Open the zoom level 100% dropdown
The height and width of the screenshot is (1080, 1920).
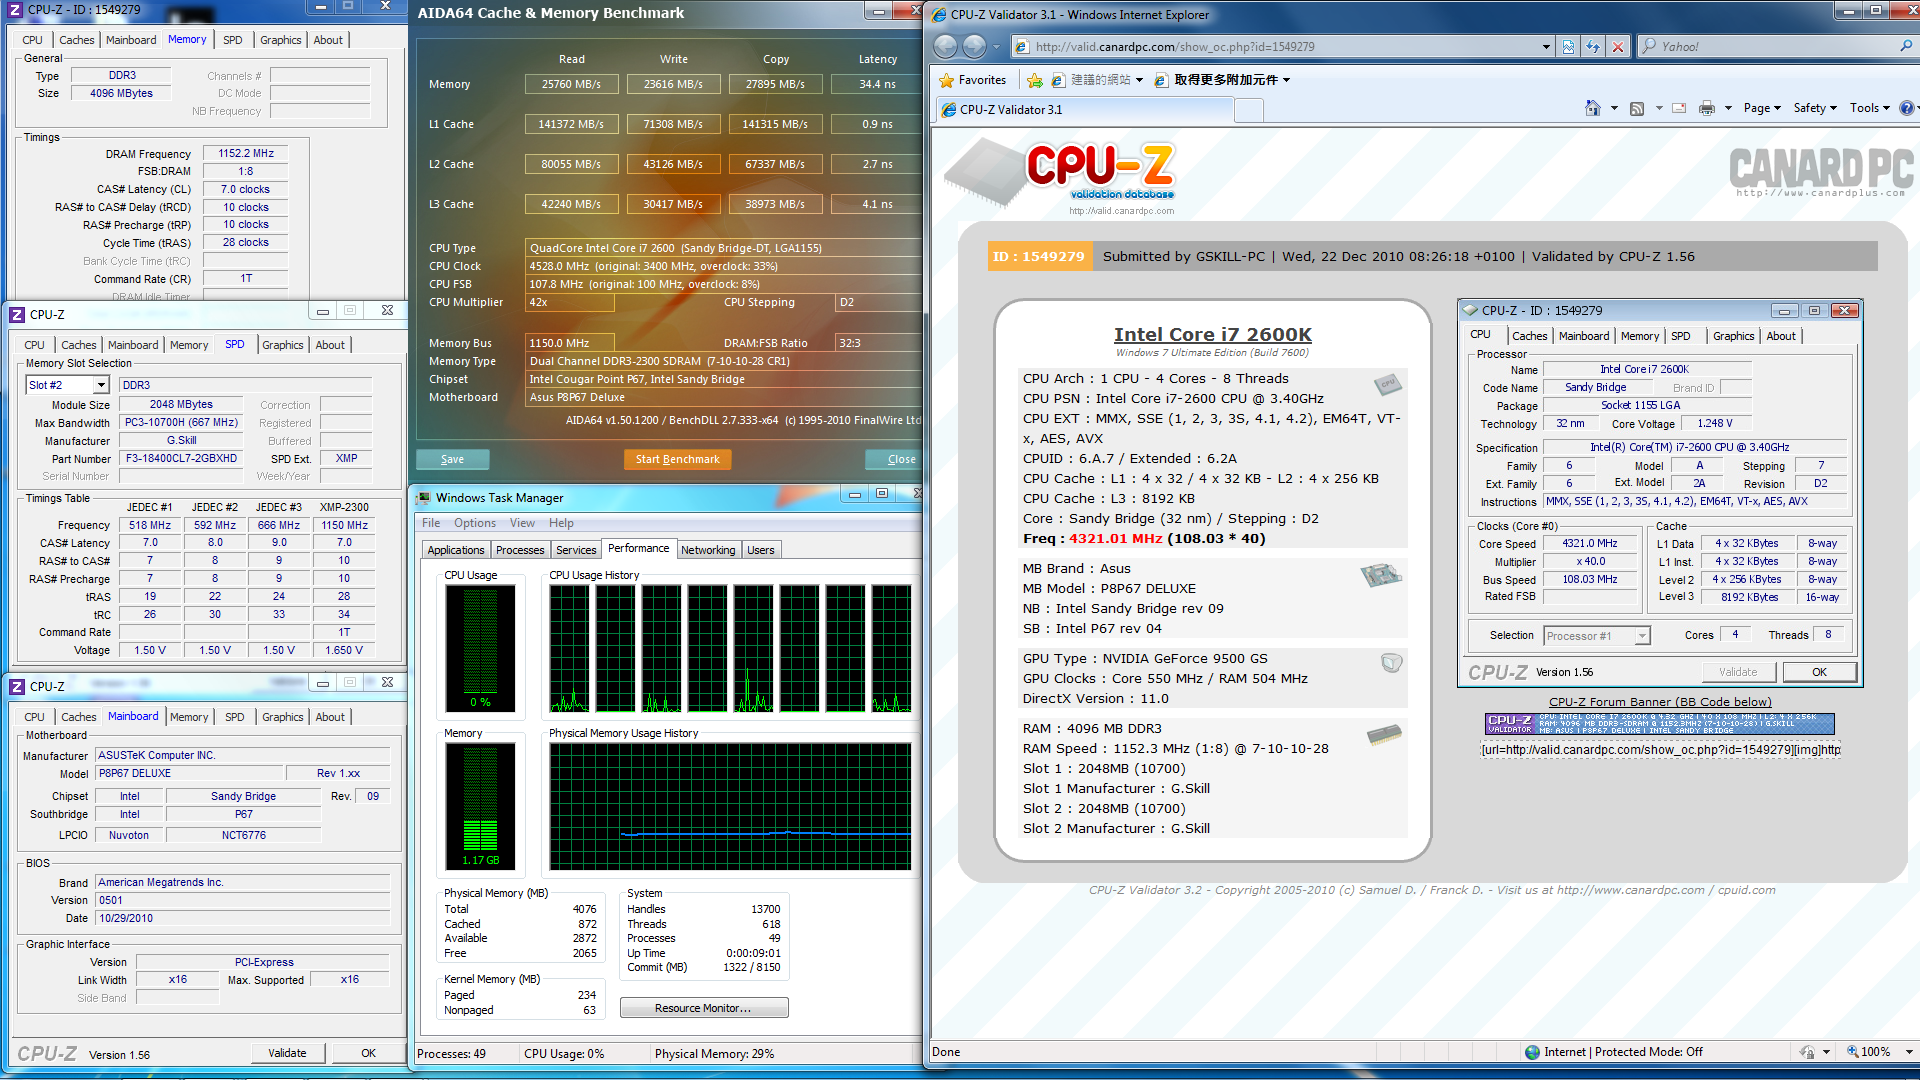(x=1909, y=1052)
